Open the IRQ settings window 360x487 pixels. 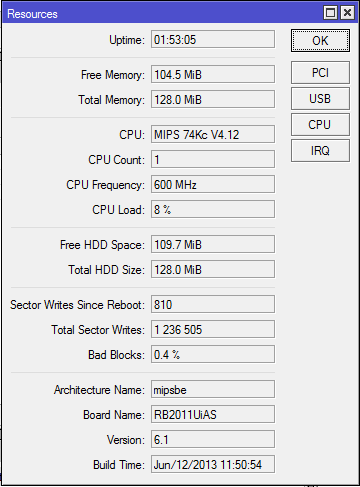[320, 151]
